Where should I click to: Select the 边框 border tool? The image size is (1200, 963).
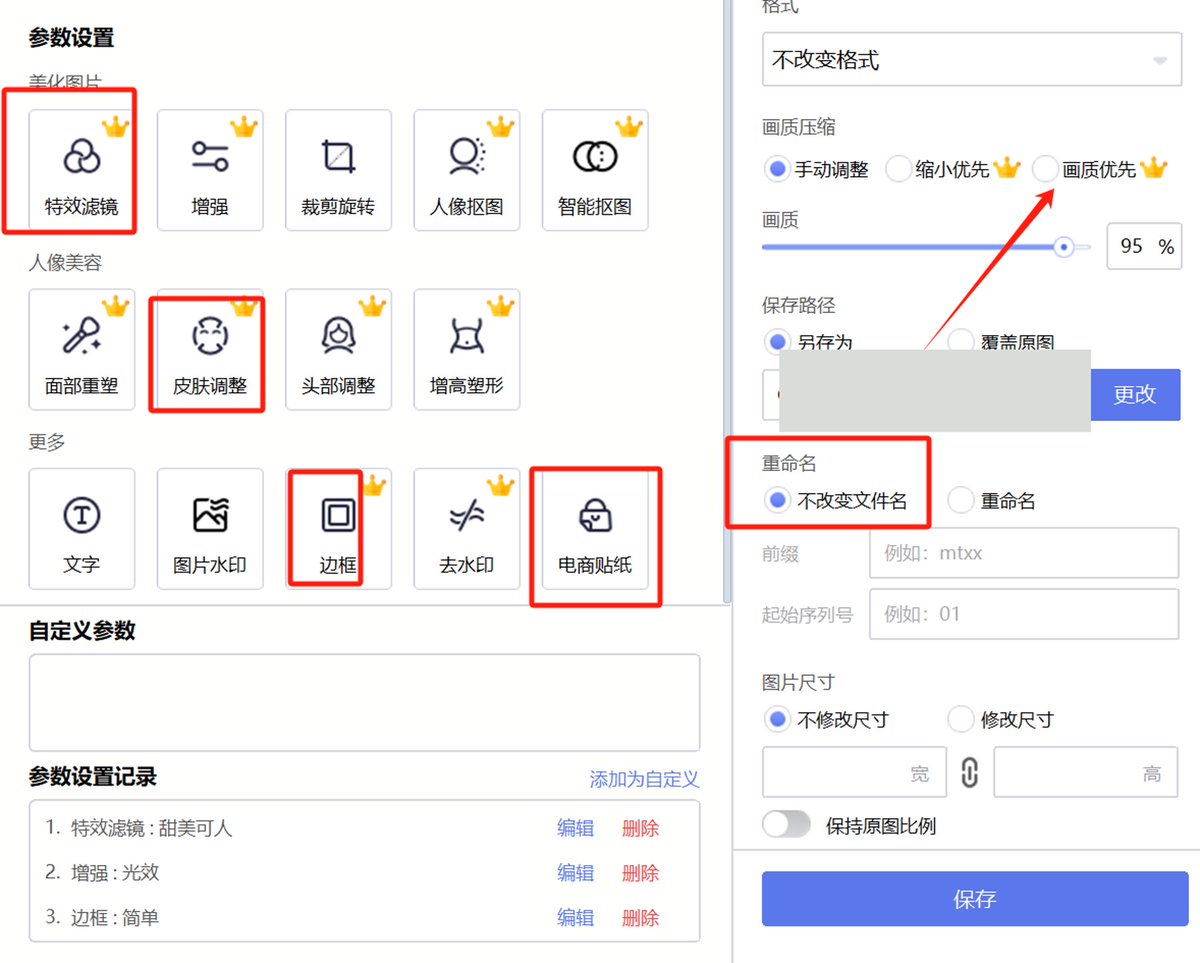(x=338, y=528)
